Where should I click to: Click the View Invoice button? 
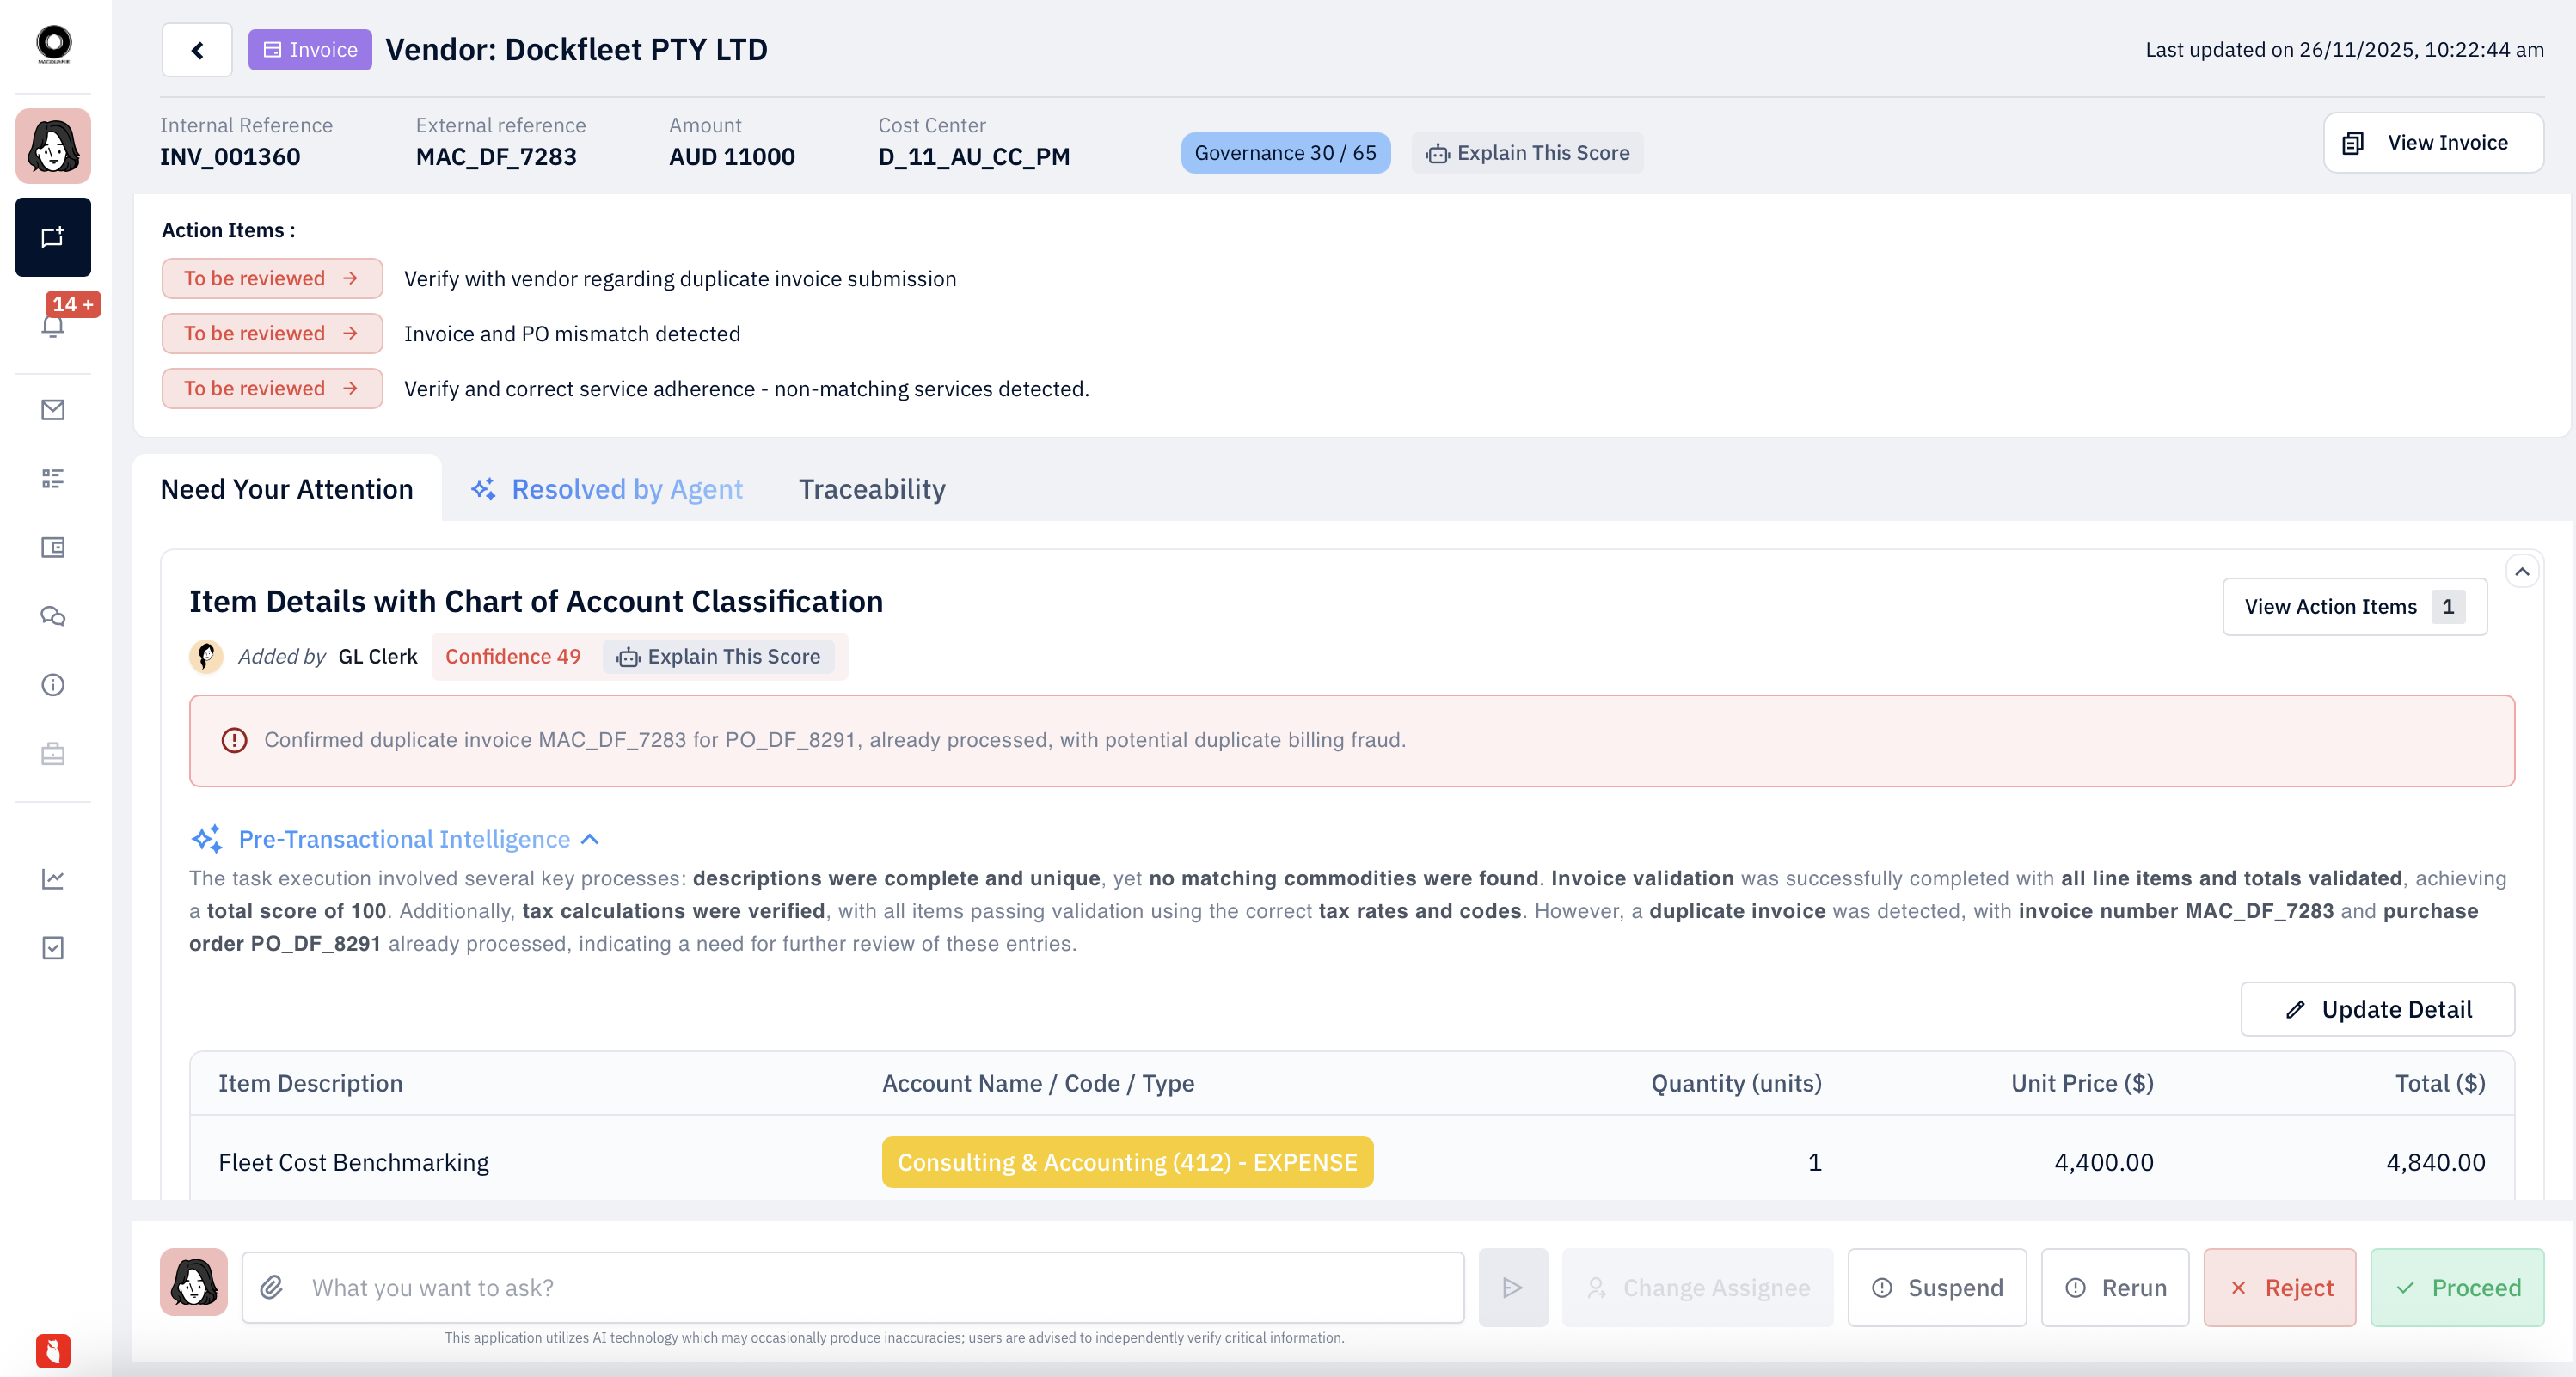2432,143
